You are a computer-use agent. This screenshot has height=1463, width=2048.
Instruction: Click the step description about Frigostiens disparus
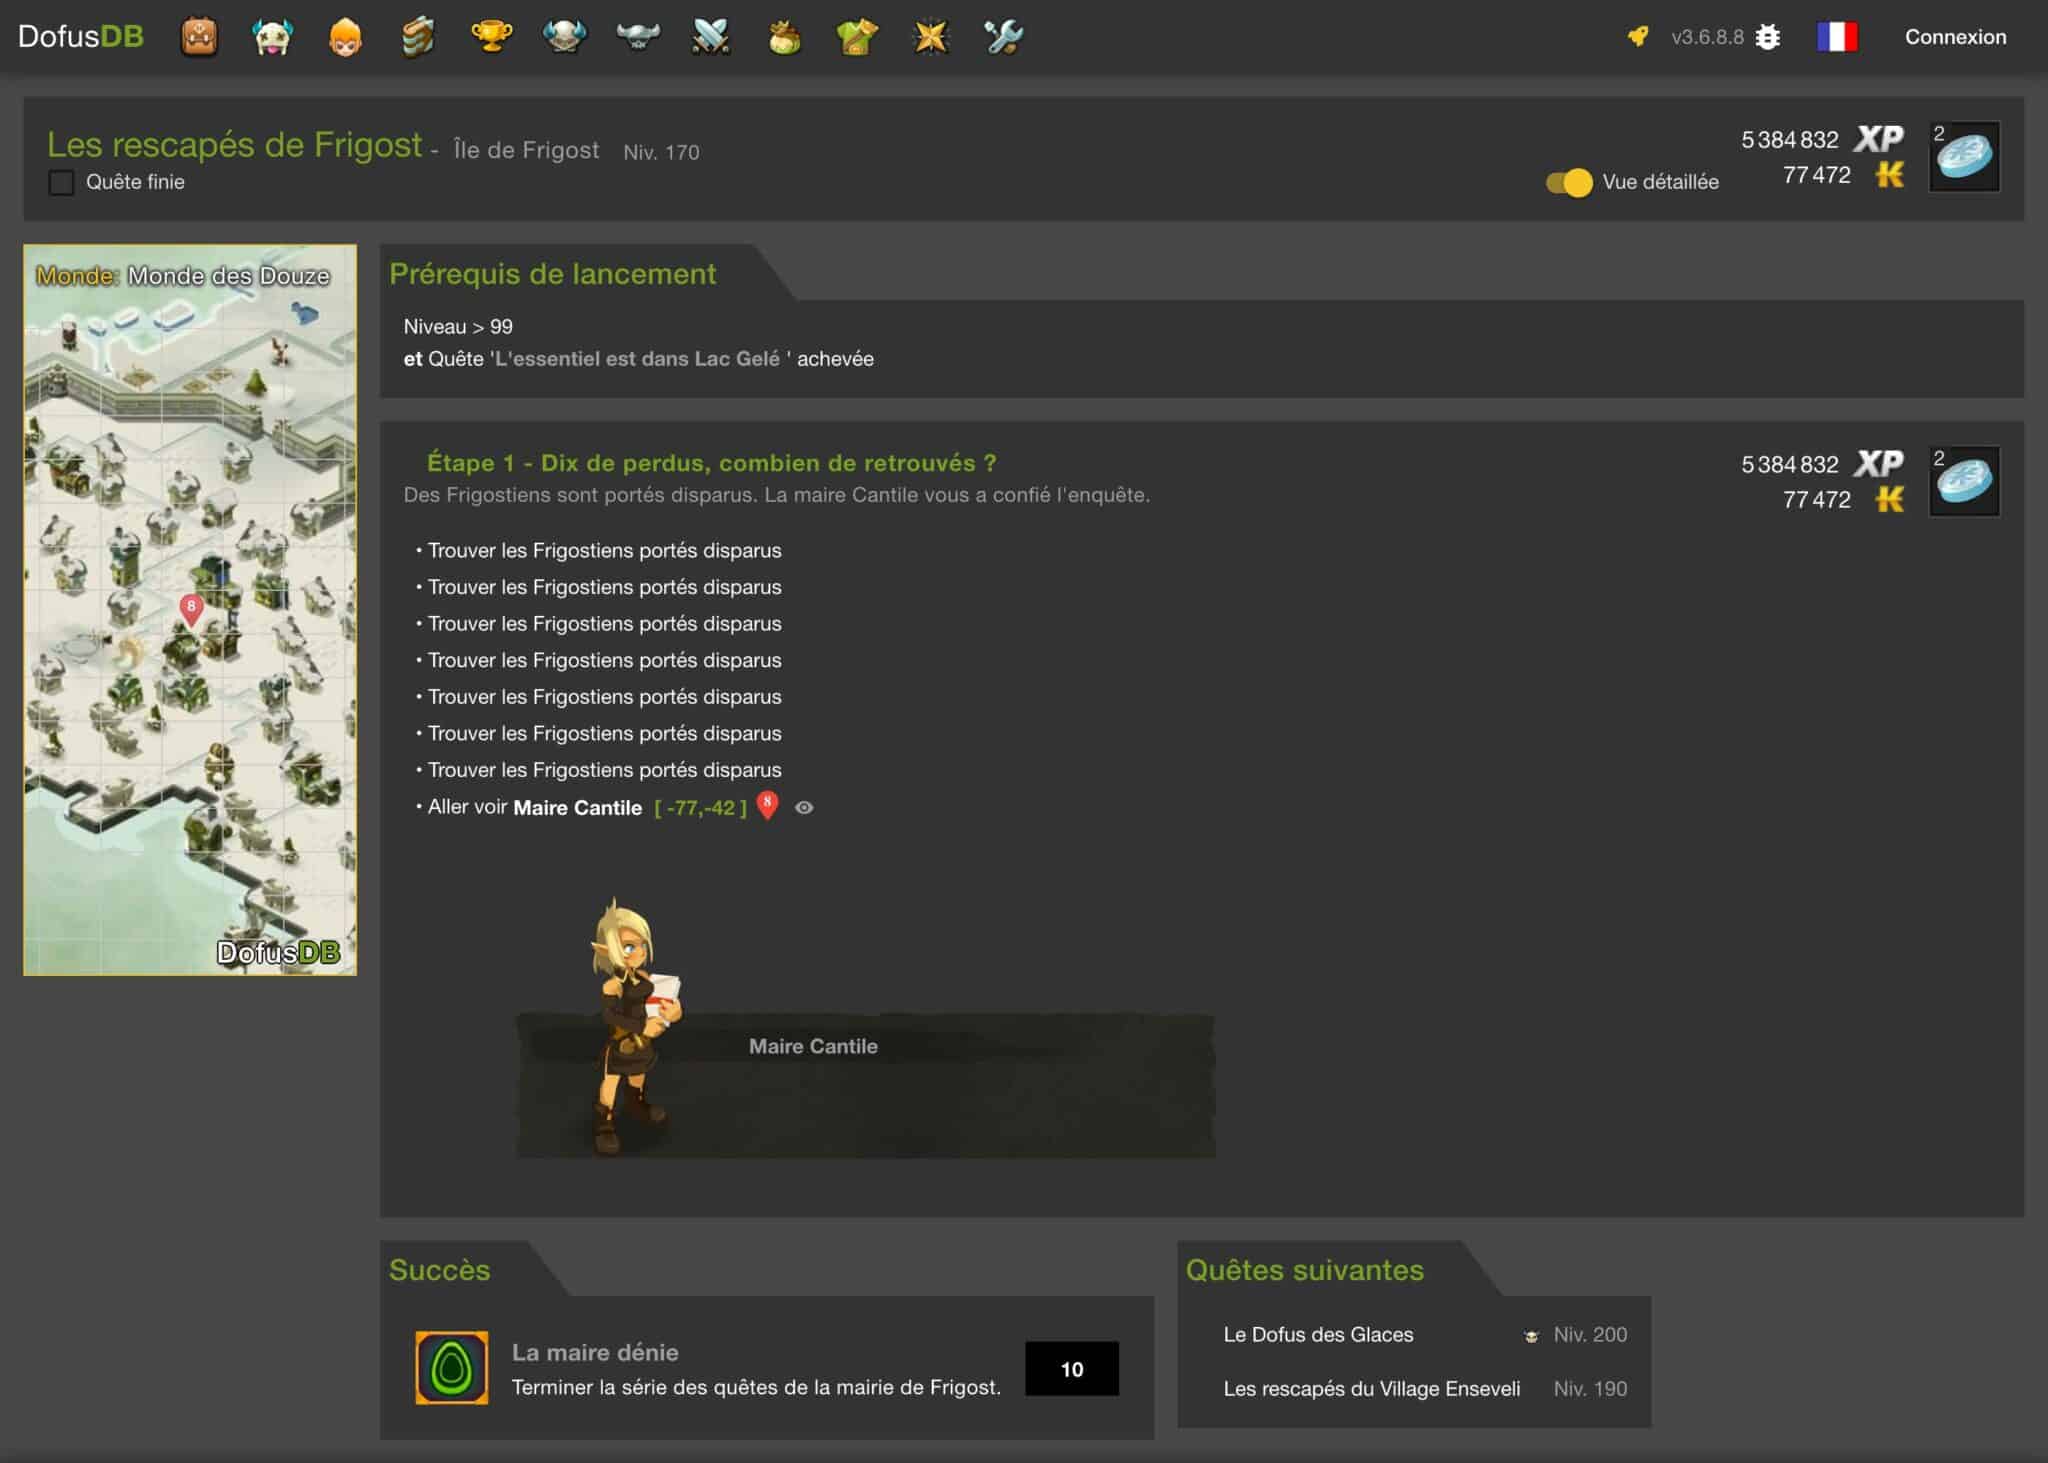[776, 495]
